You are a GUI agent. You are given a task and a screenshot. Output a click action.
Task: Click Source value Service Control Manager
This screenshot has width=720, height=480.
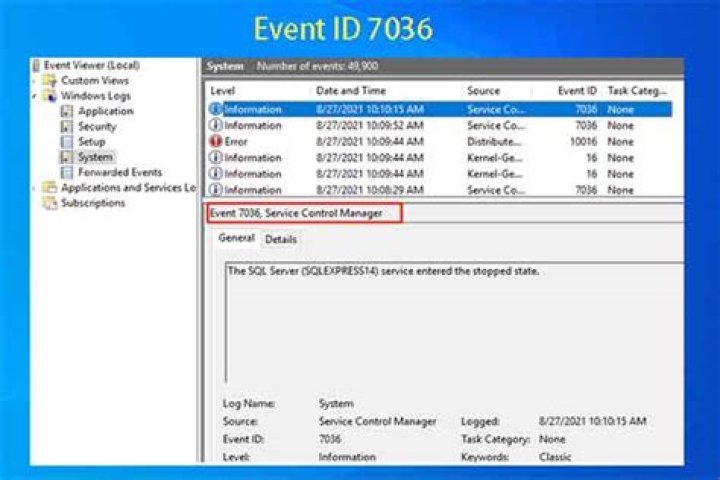(377, 421)
